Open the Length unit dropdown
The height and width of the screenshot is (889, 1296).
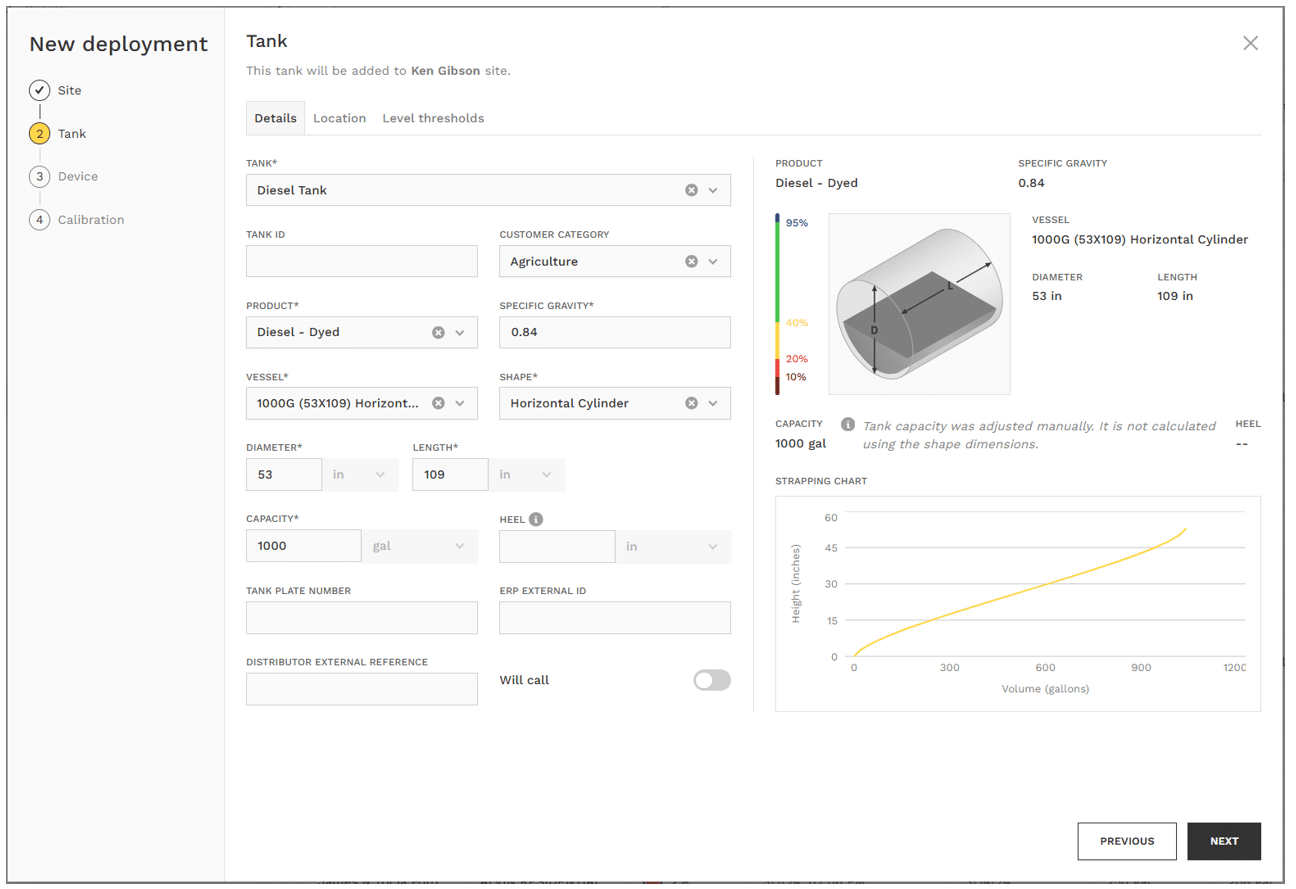[527, 475]
